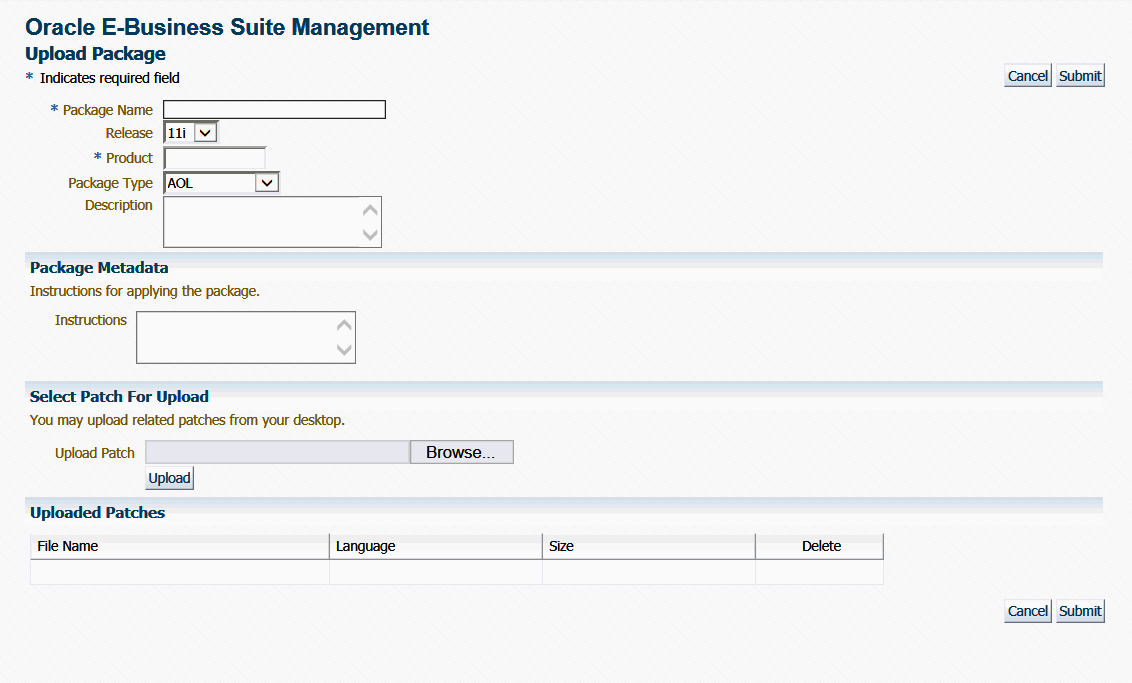Screen dimensions: 1132x683
Task: Open the Release dropdown showing 11i
Action: (191, 133)
